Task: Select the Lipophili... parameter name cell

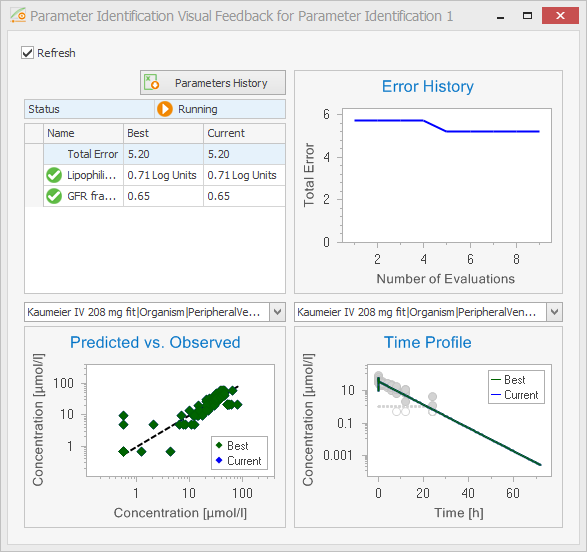Action: [x=83, y=175]
